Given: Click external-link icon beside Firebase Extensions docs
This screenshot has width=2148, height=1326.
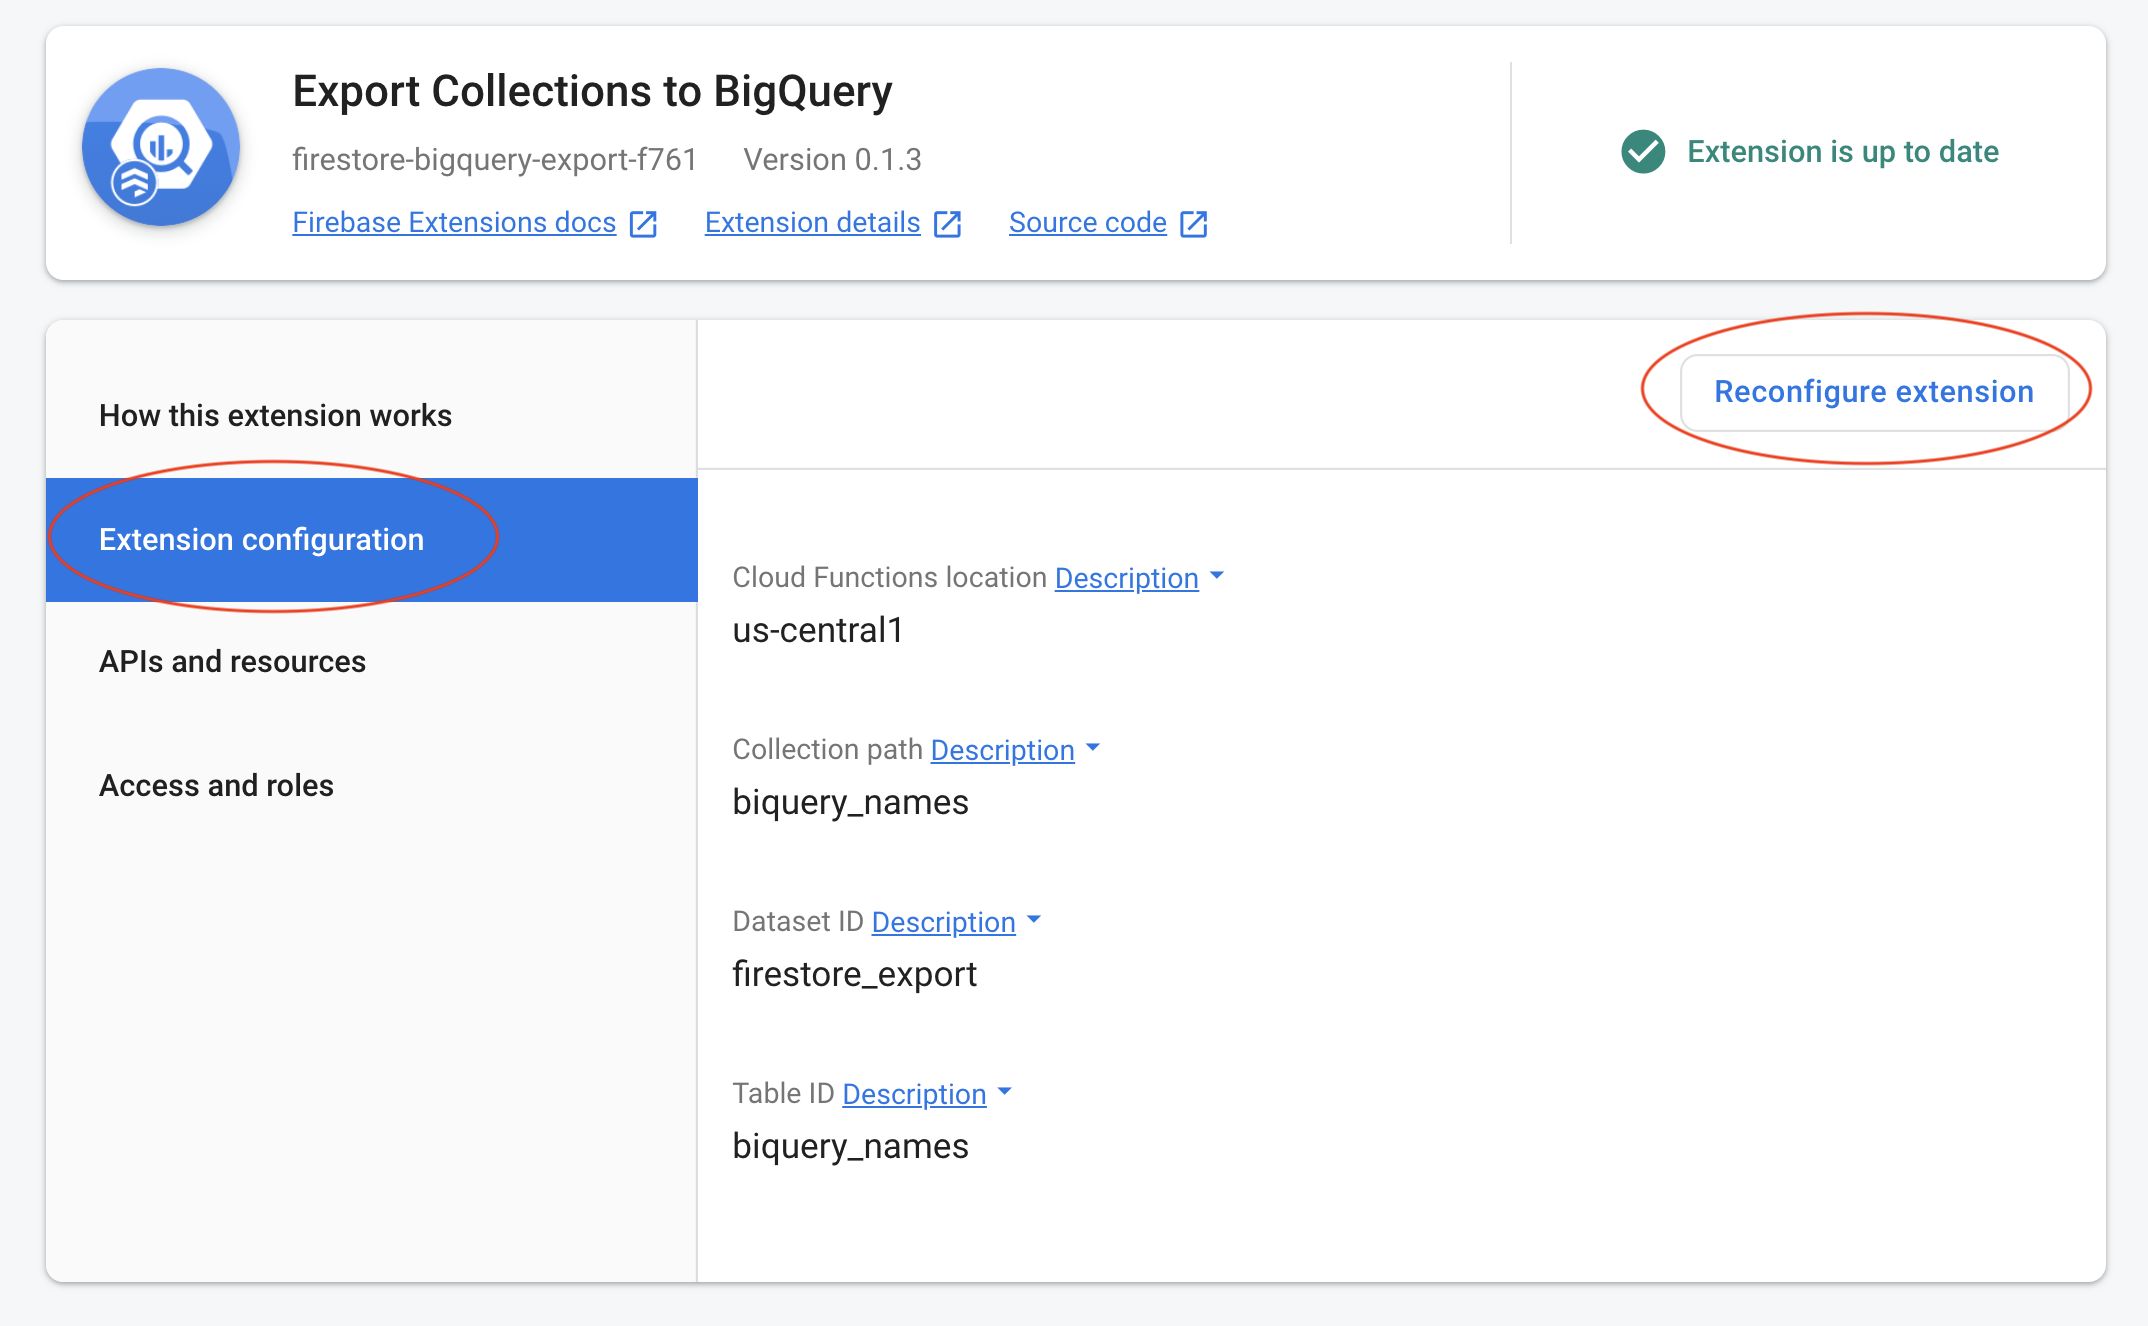Looking at the screenshot, I should point(643,224).
